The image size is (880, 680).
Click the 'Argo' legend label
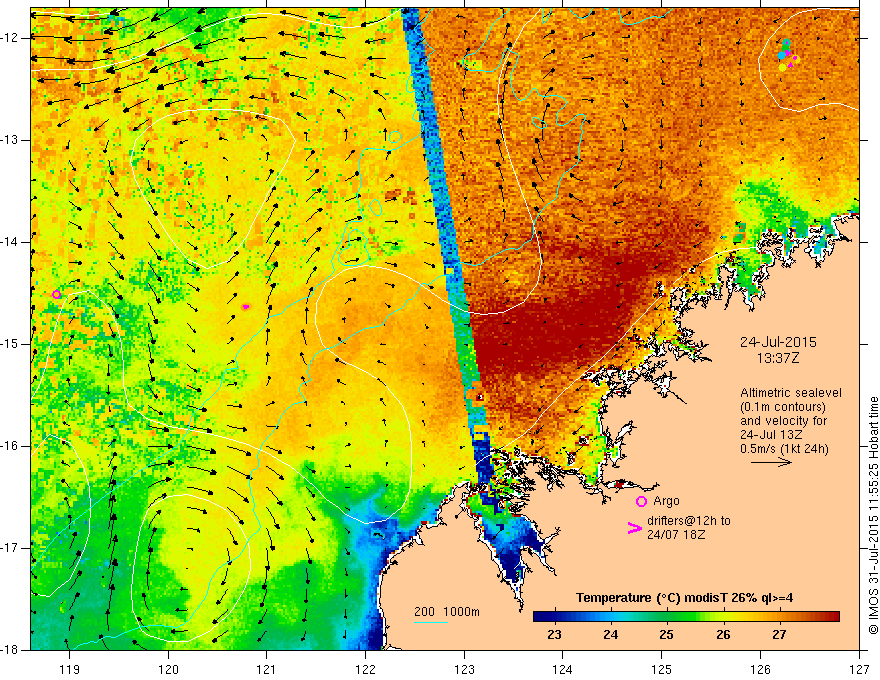(666, 501)
